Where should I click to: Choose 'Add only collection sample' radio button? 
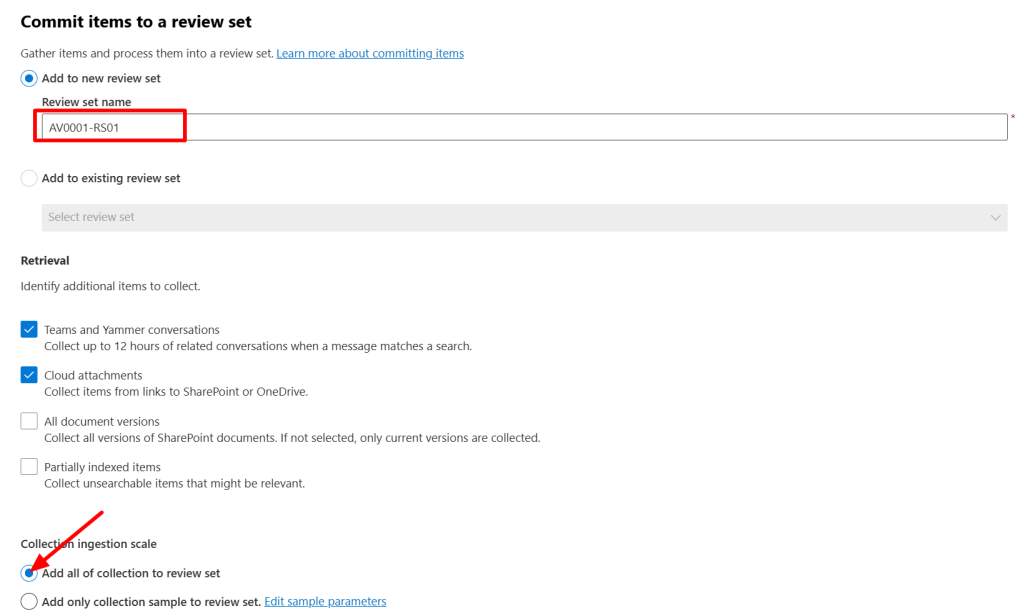point(29,601)
